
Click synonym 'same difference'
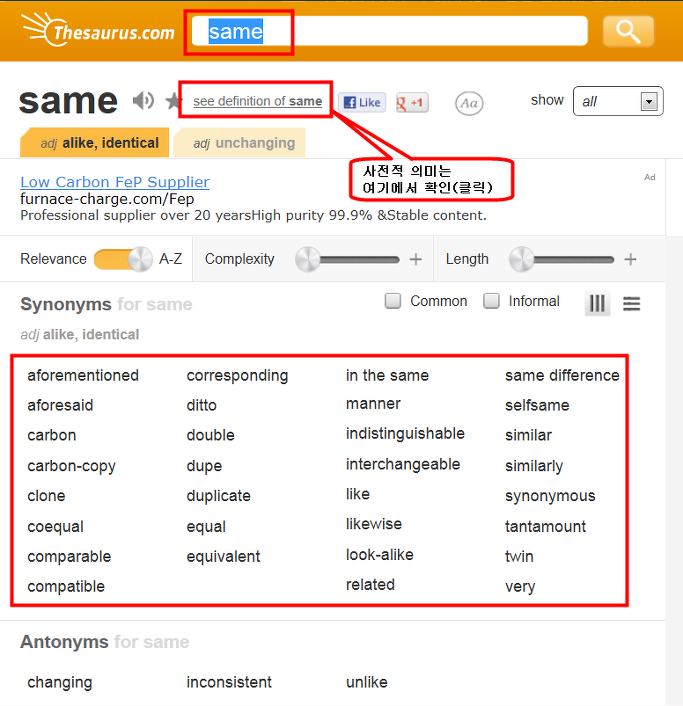[x=562, y=375]
